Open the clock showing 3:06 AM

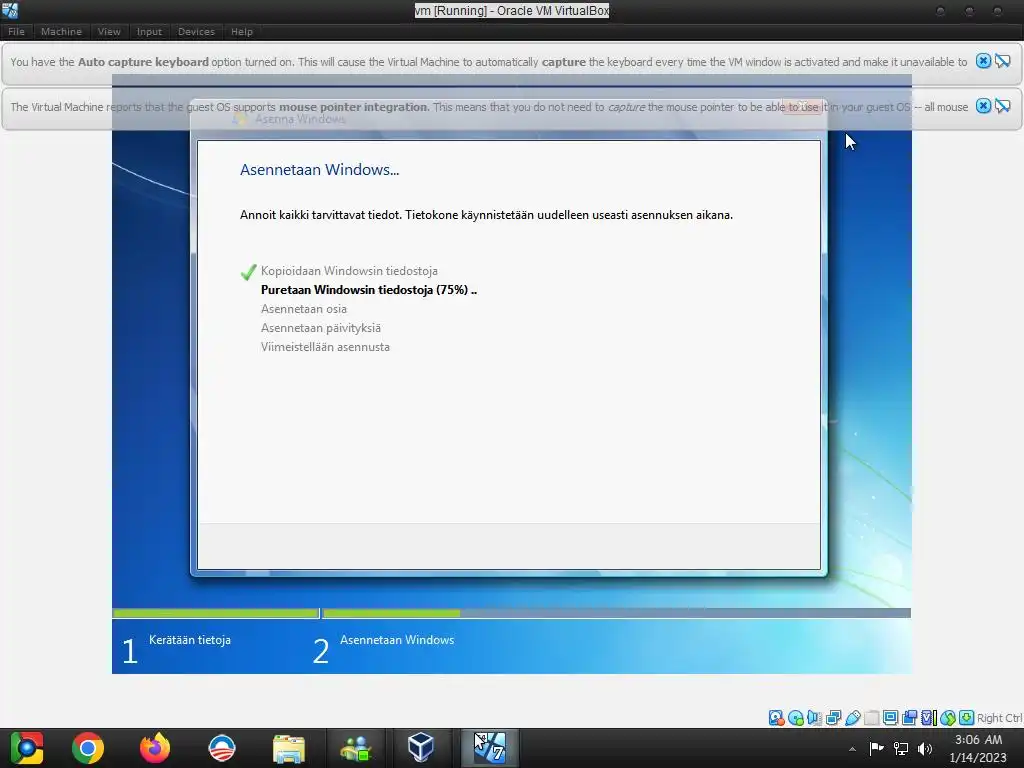(x=978, y=748)
